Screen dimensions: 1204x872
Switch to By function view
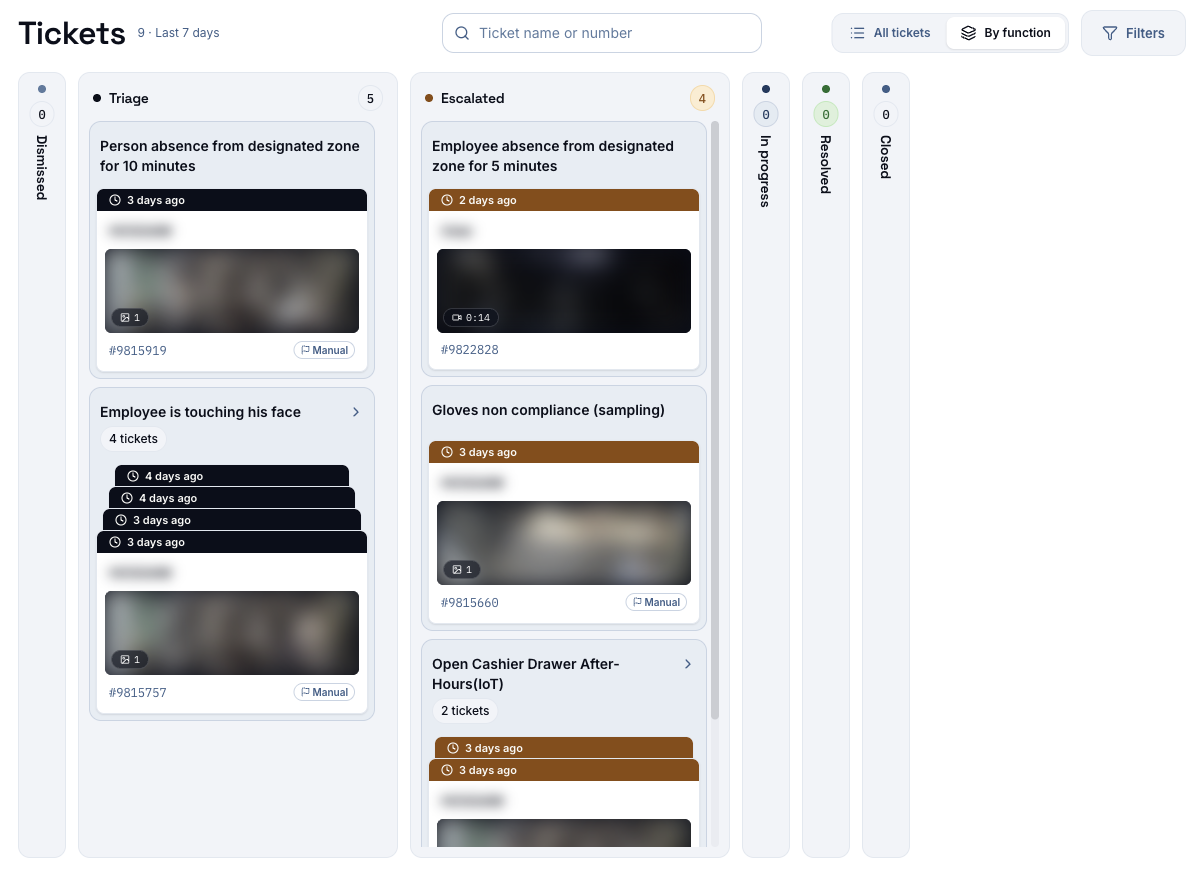tap(1006, 33)
